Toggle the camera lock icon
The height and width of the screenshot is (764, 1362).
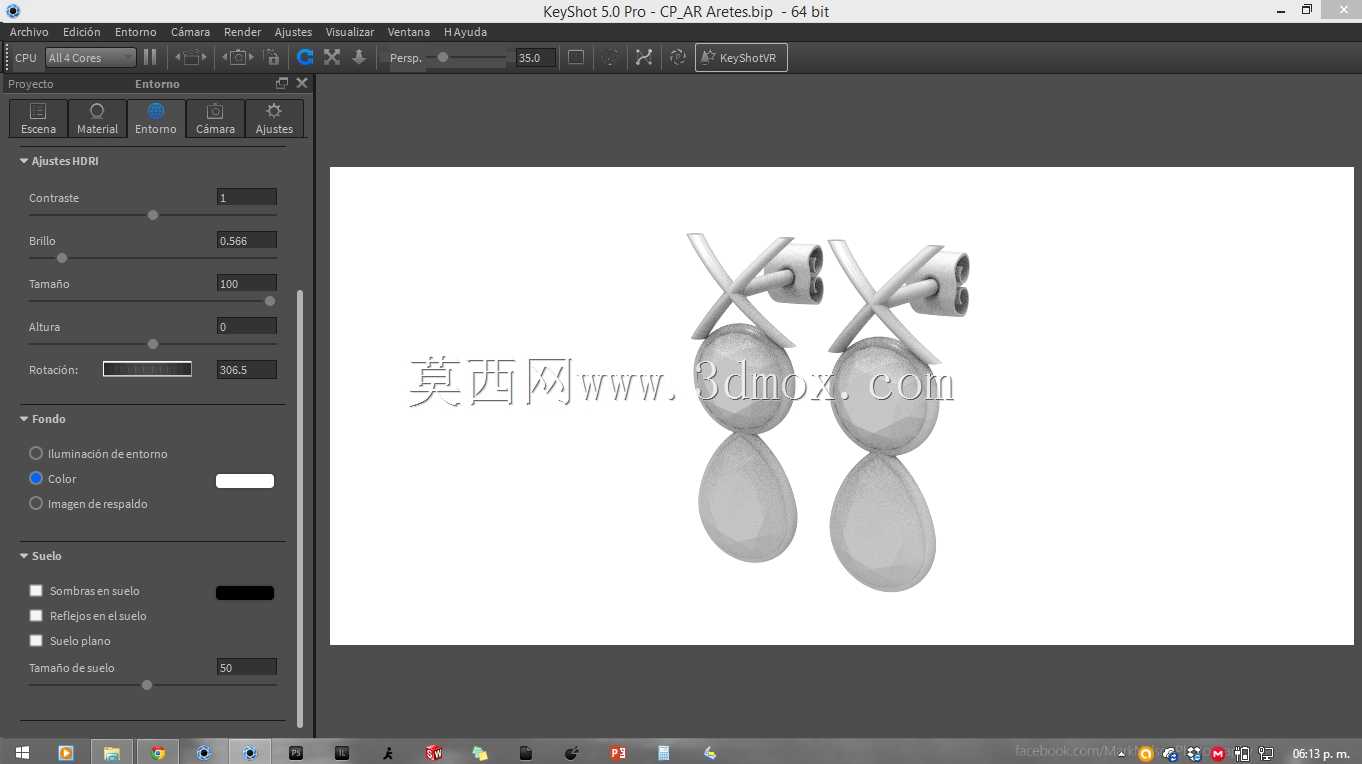272,57
